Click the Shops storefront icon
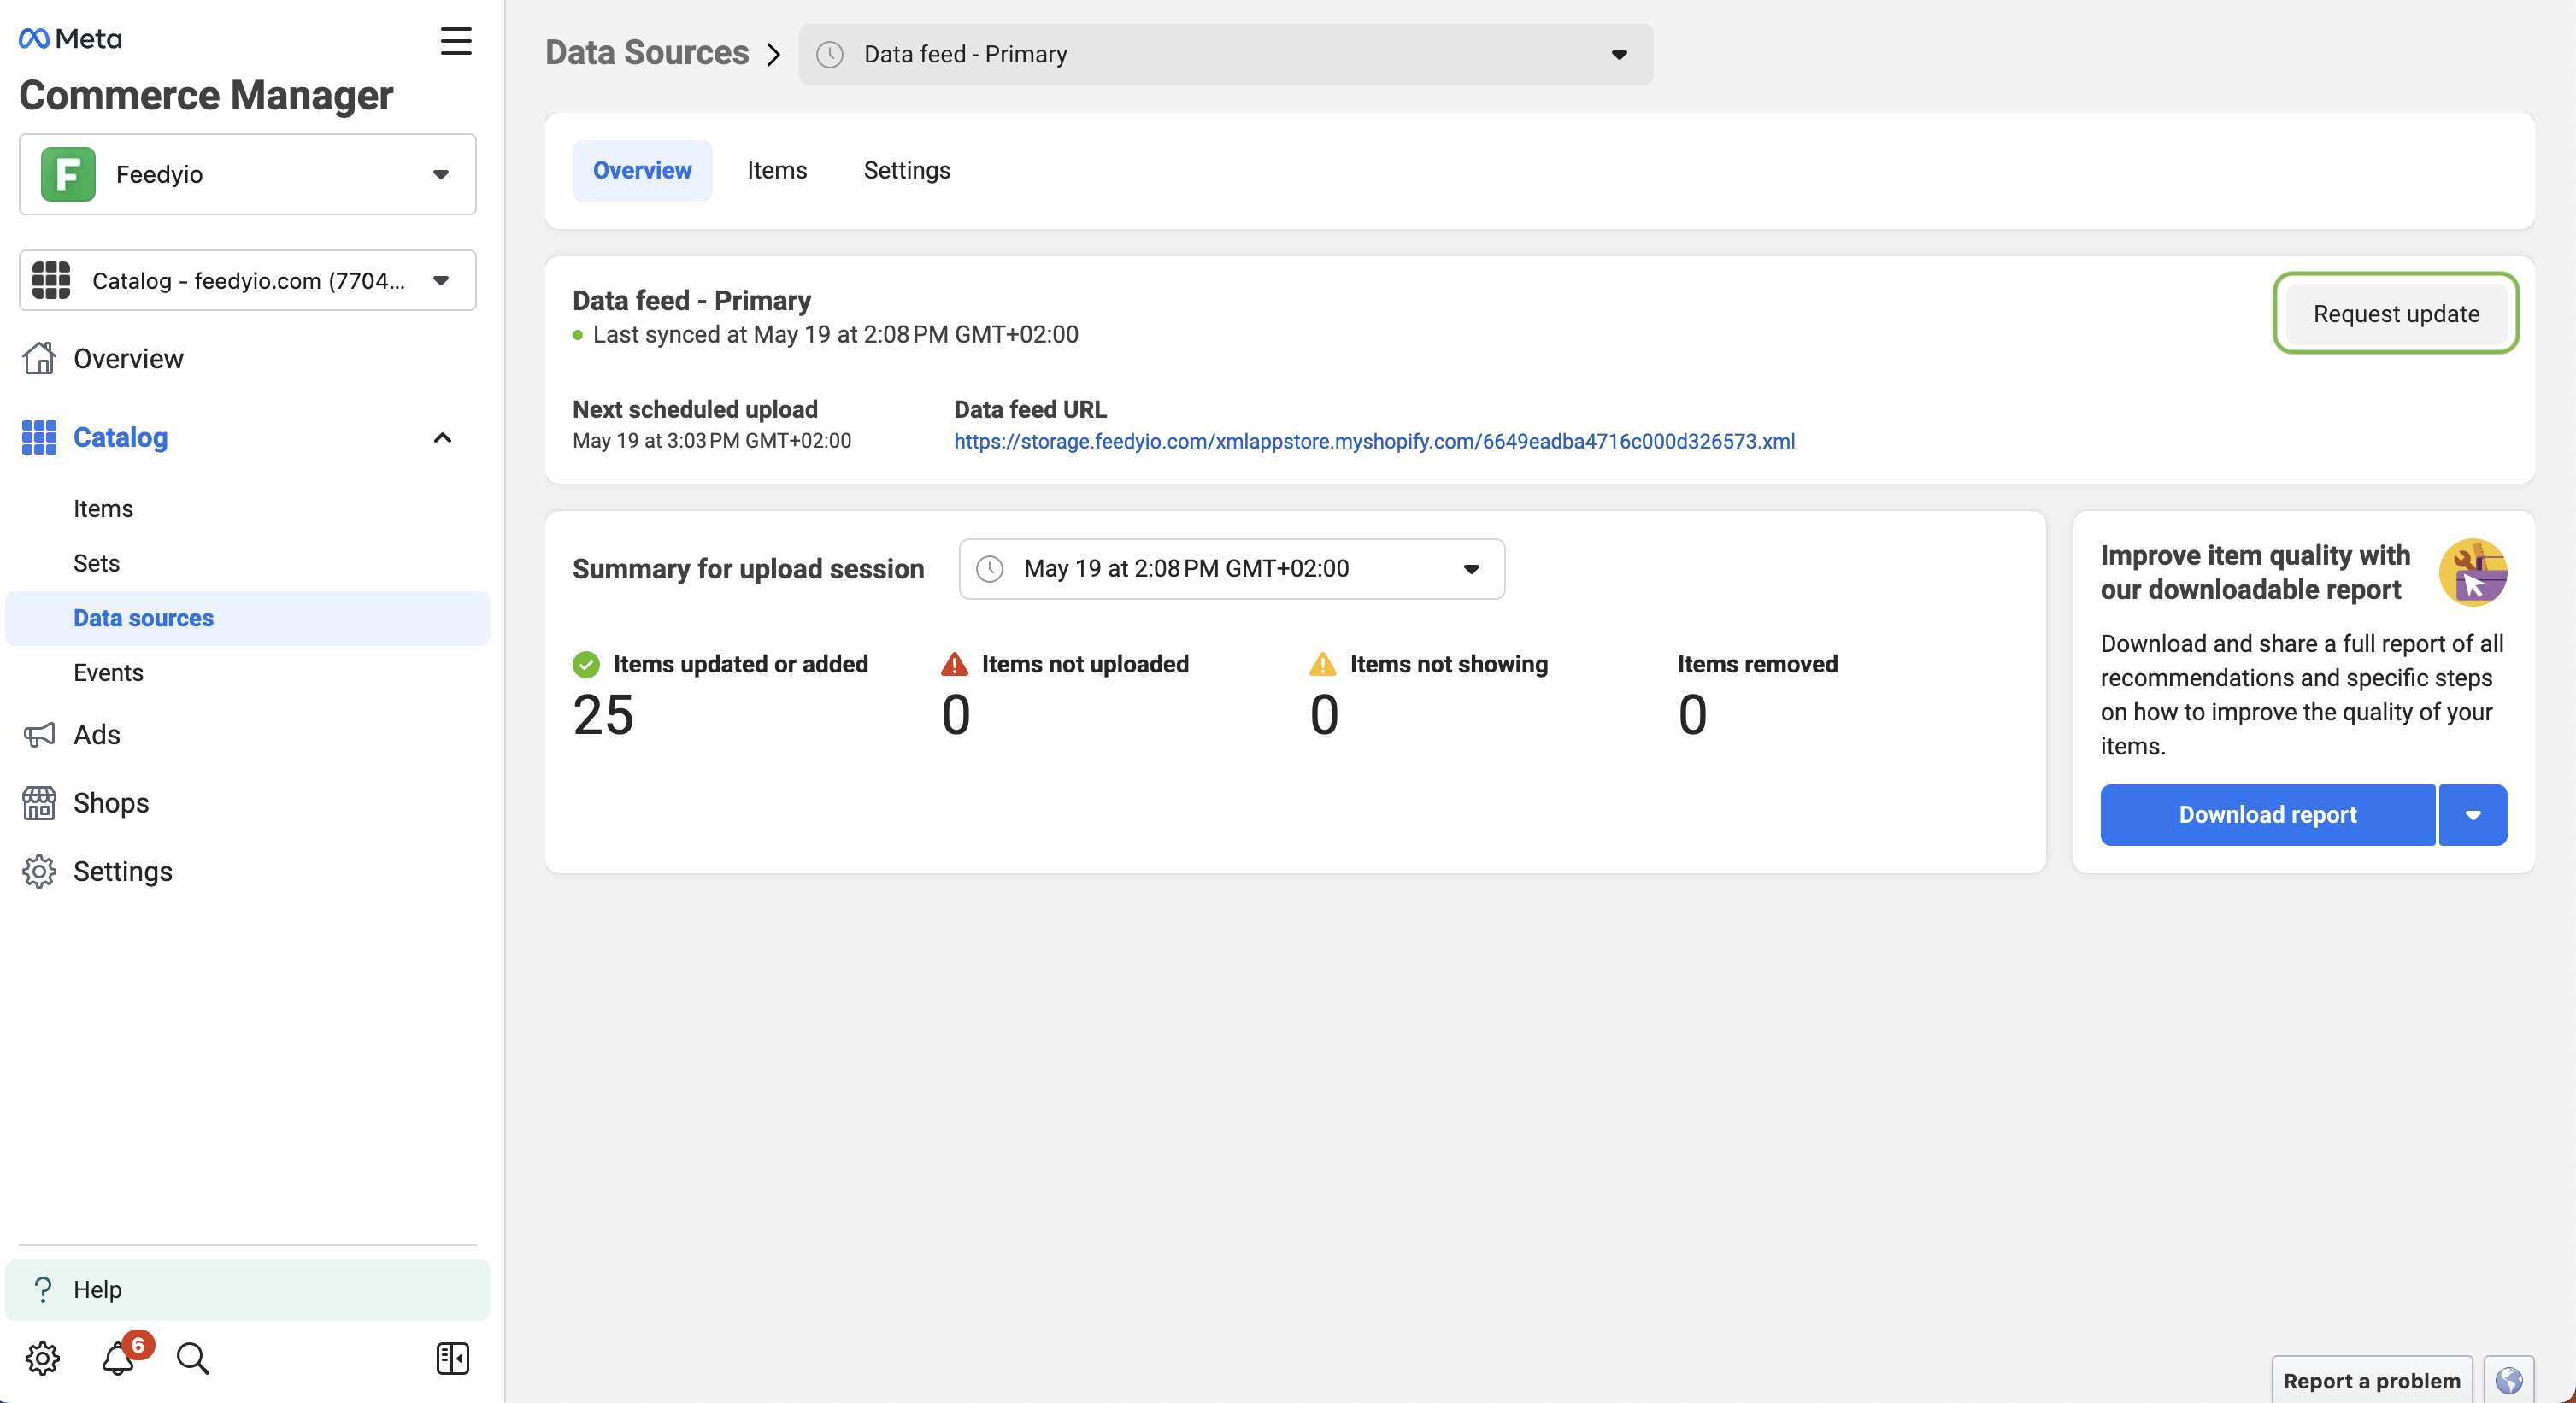2576x1403 pixels. [x=39, y=803]
